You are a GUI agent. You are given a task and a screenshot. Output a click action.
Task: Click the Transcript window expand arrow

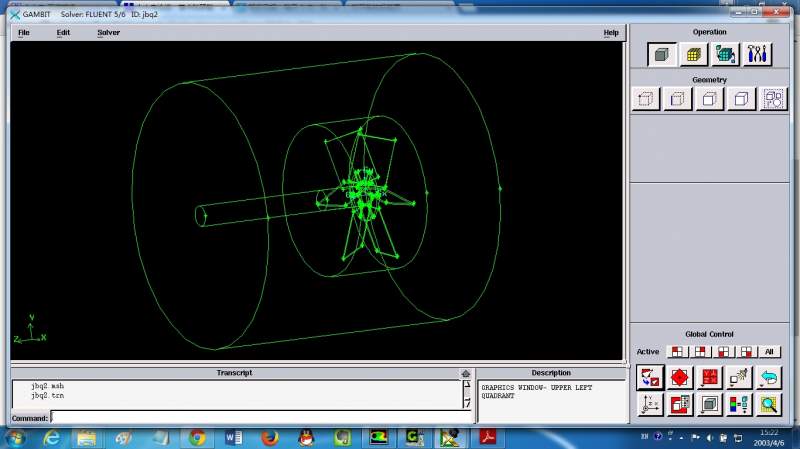[466, 373]
